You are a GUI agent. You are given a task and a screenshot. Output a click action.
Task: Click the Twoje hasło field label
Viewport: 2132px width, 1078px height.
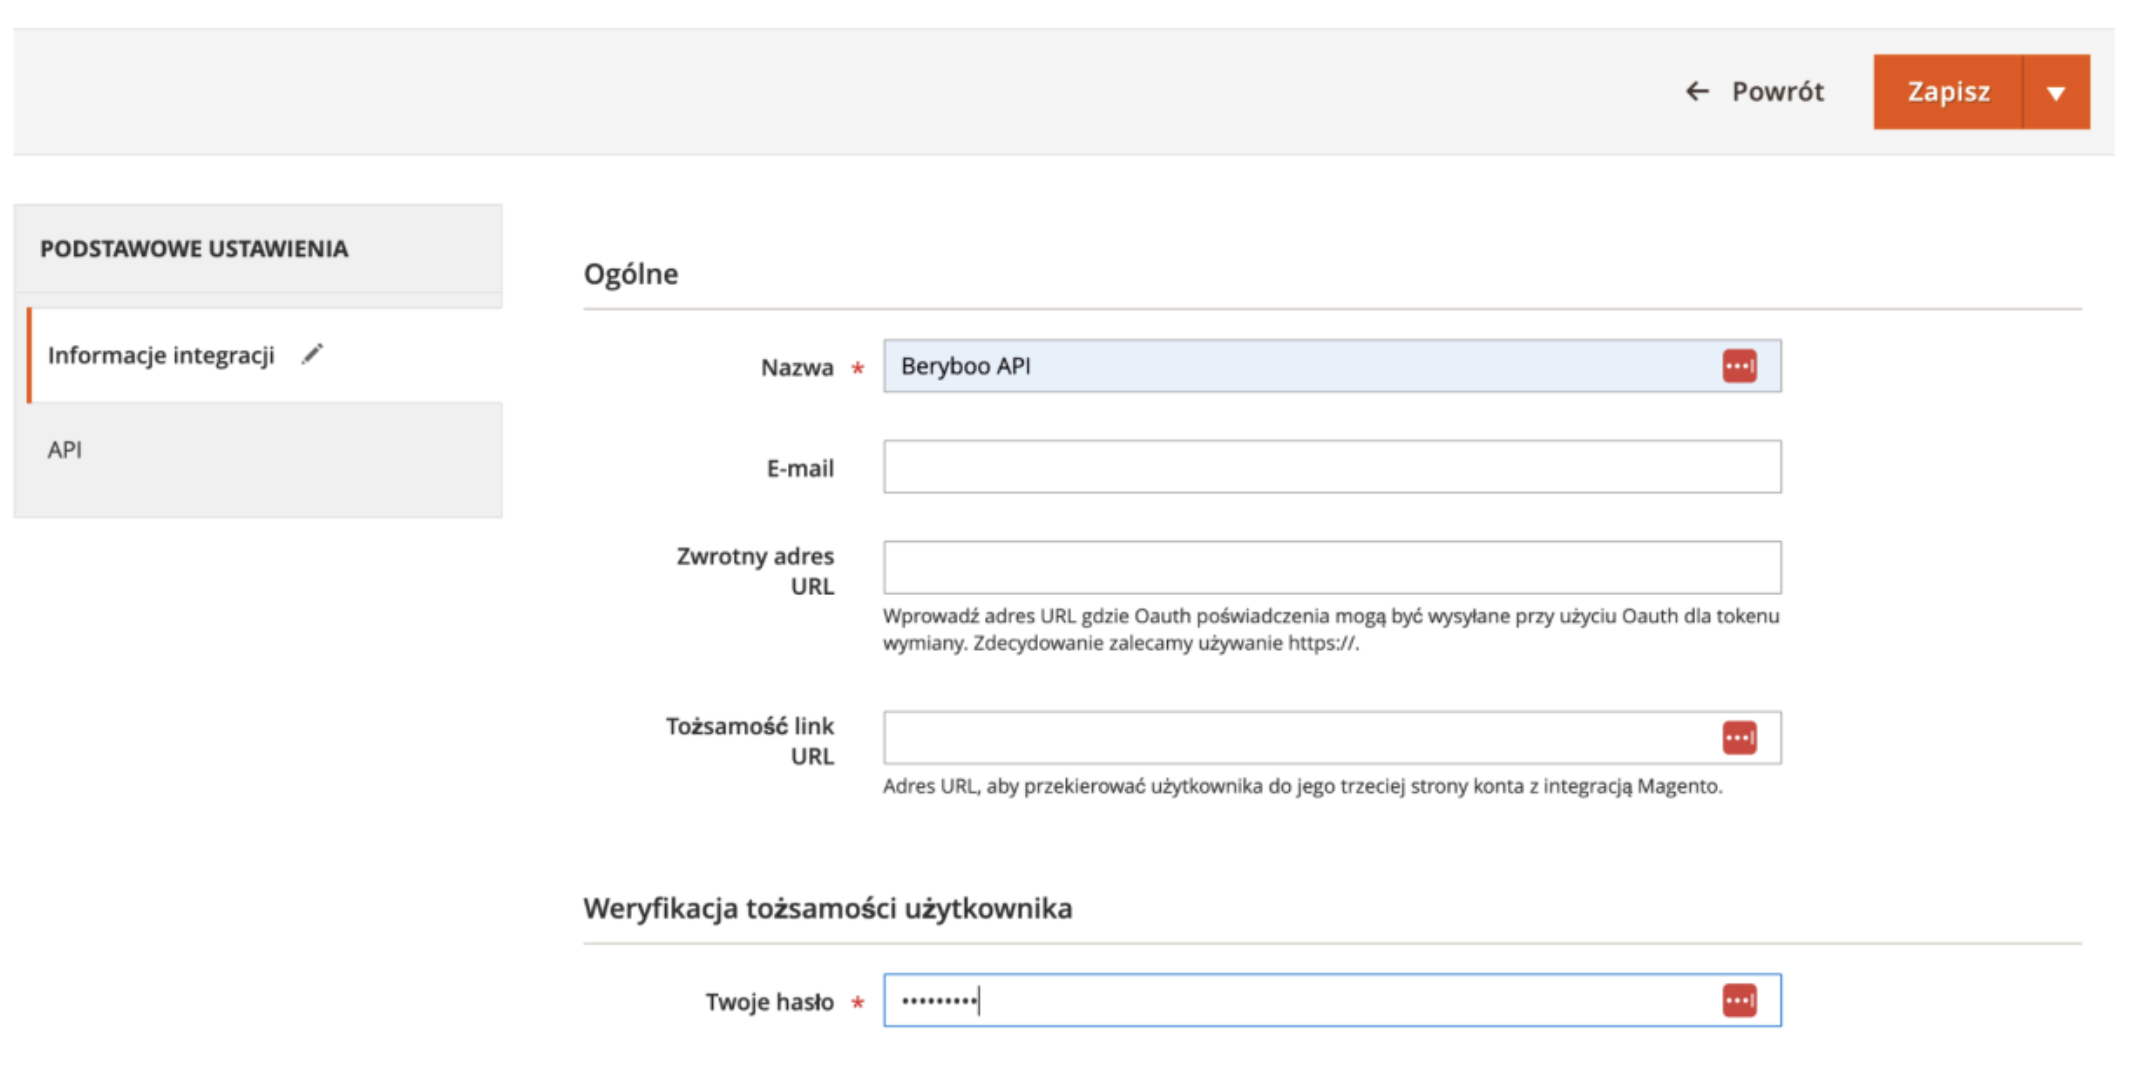click(x=768, y=1002)
